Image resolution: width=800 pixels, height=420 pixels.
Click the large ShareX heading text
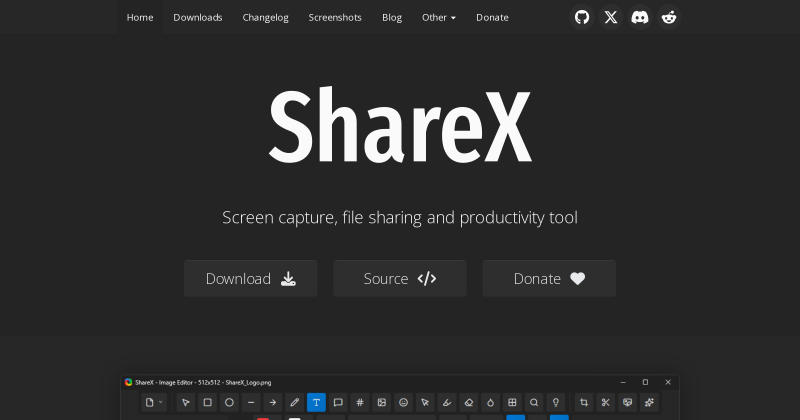click(x=400, y=126)
